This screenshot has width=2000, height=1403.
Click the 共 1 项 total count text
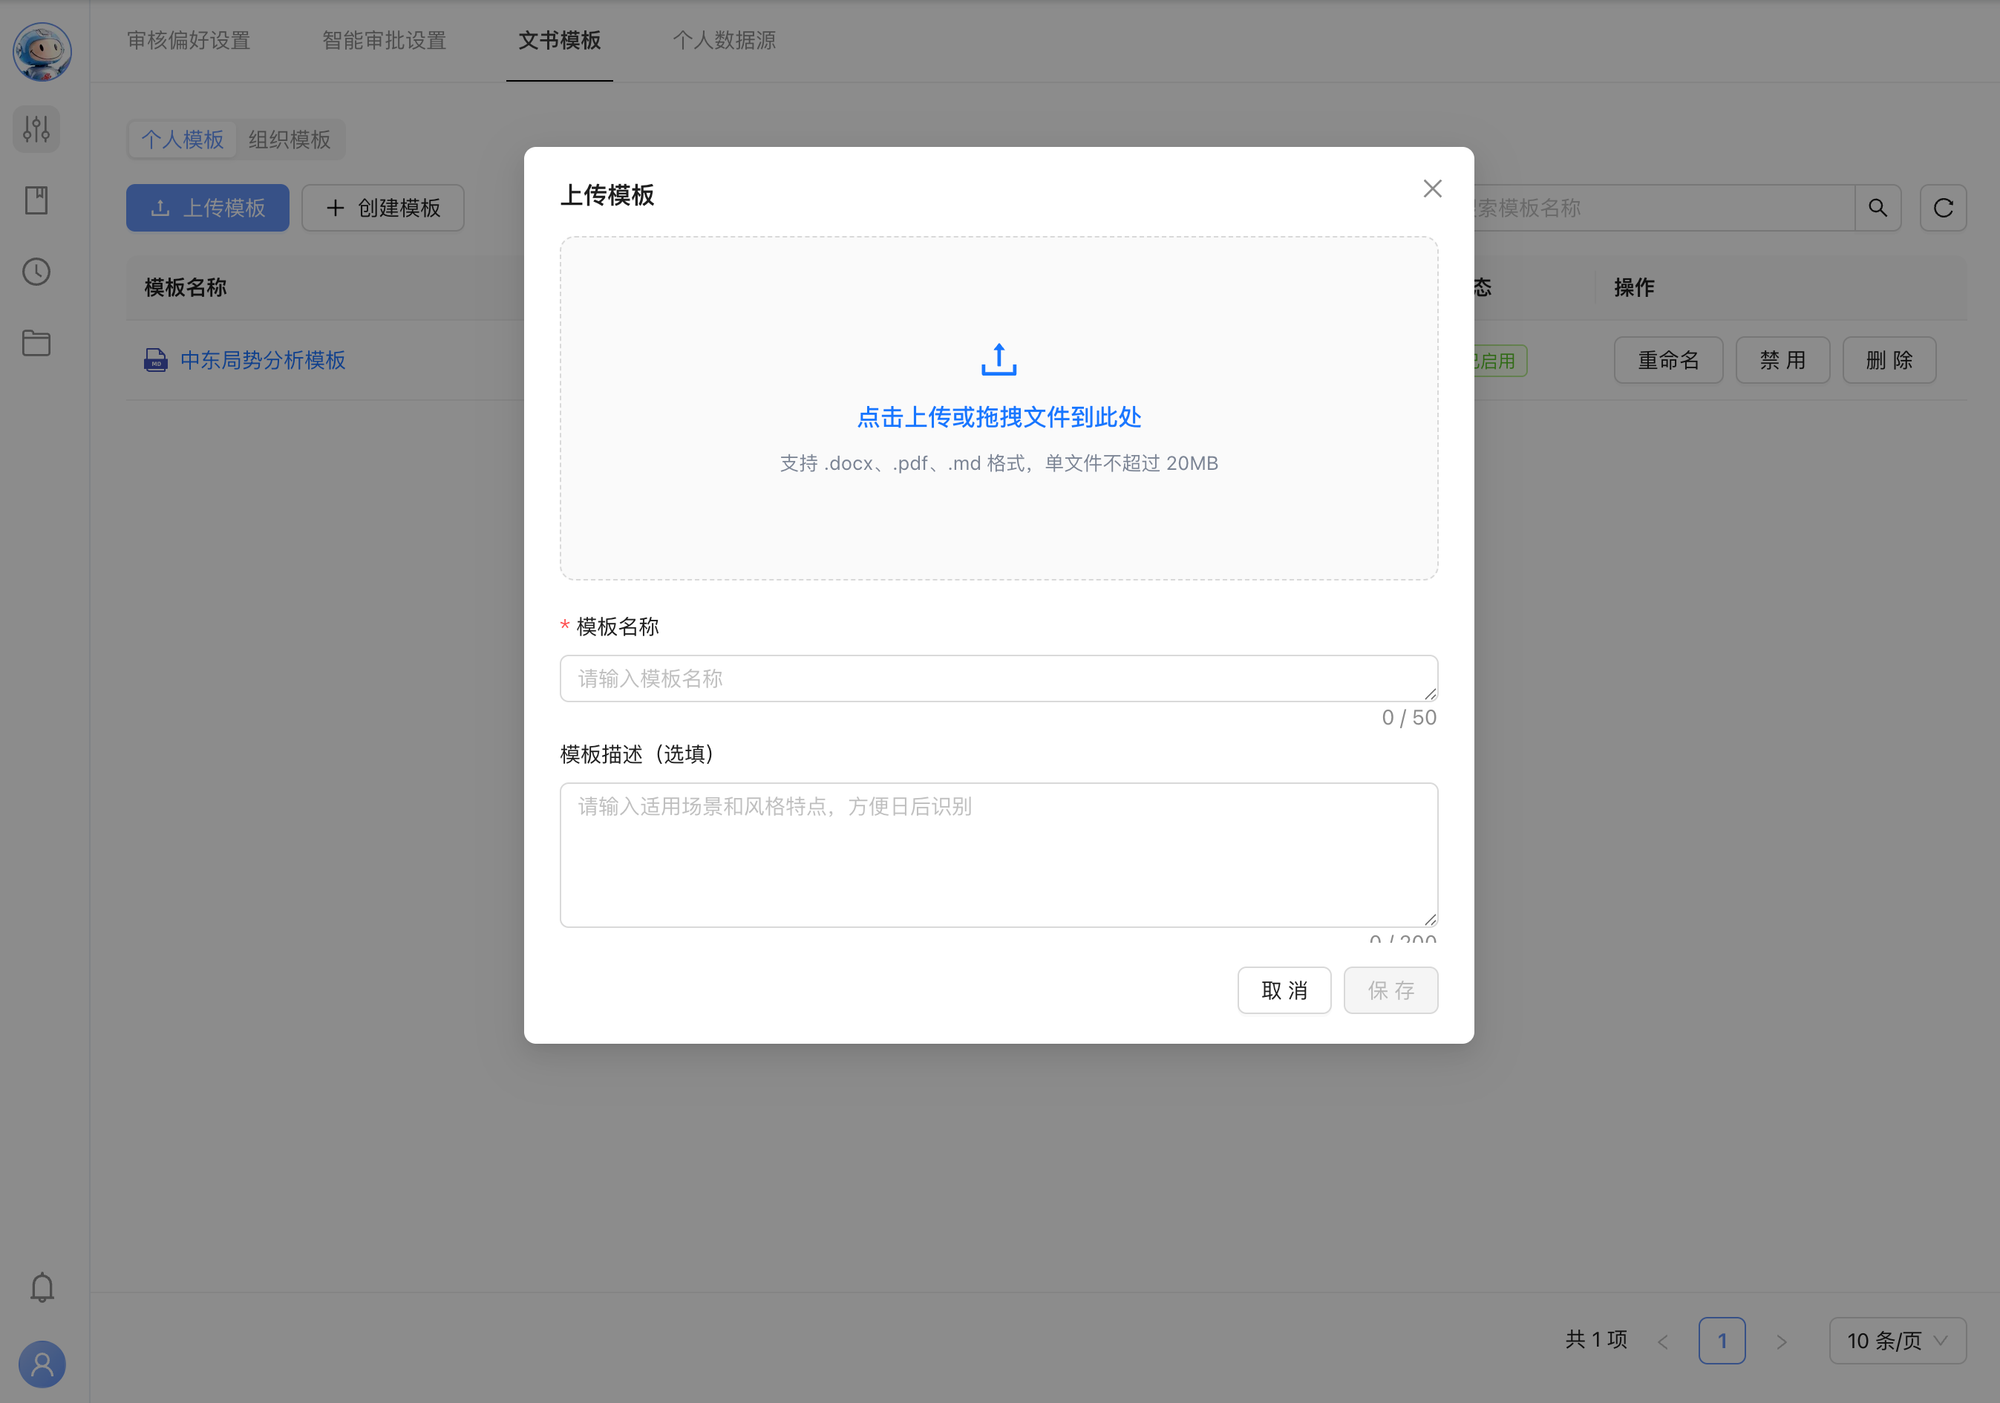(x=1596, y=1340)
